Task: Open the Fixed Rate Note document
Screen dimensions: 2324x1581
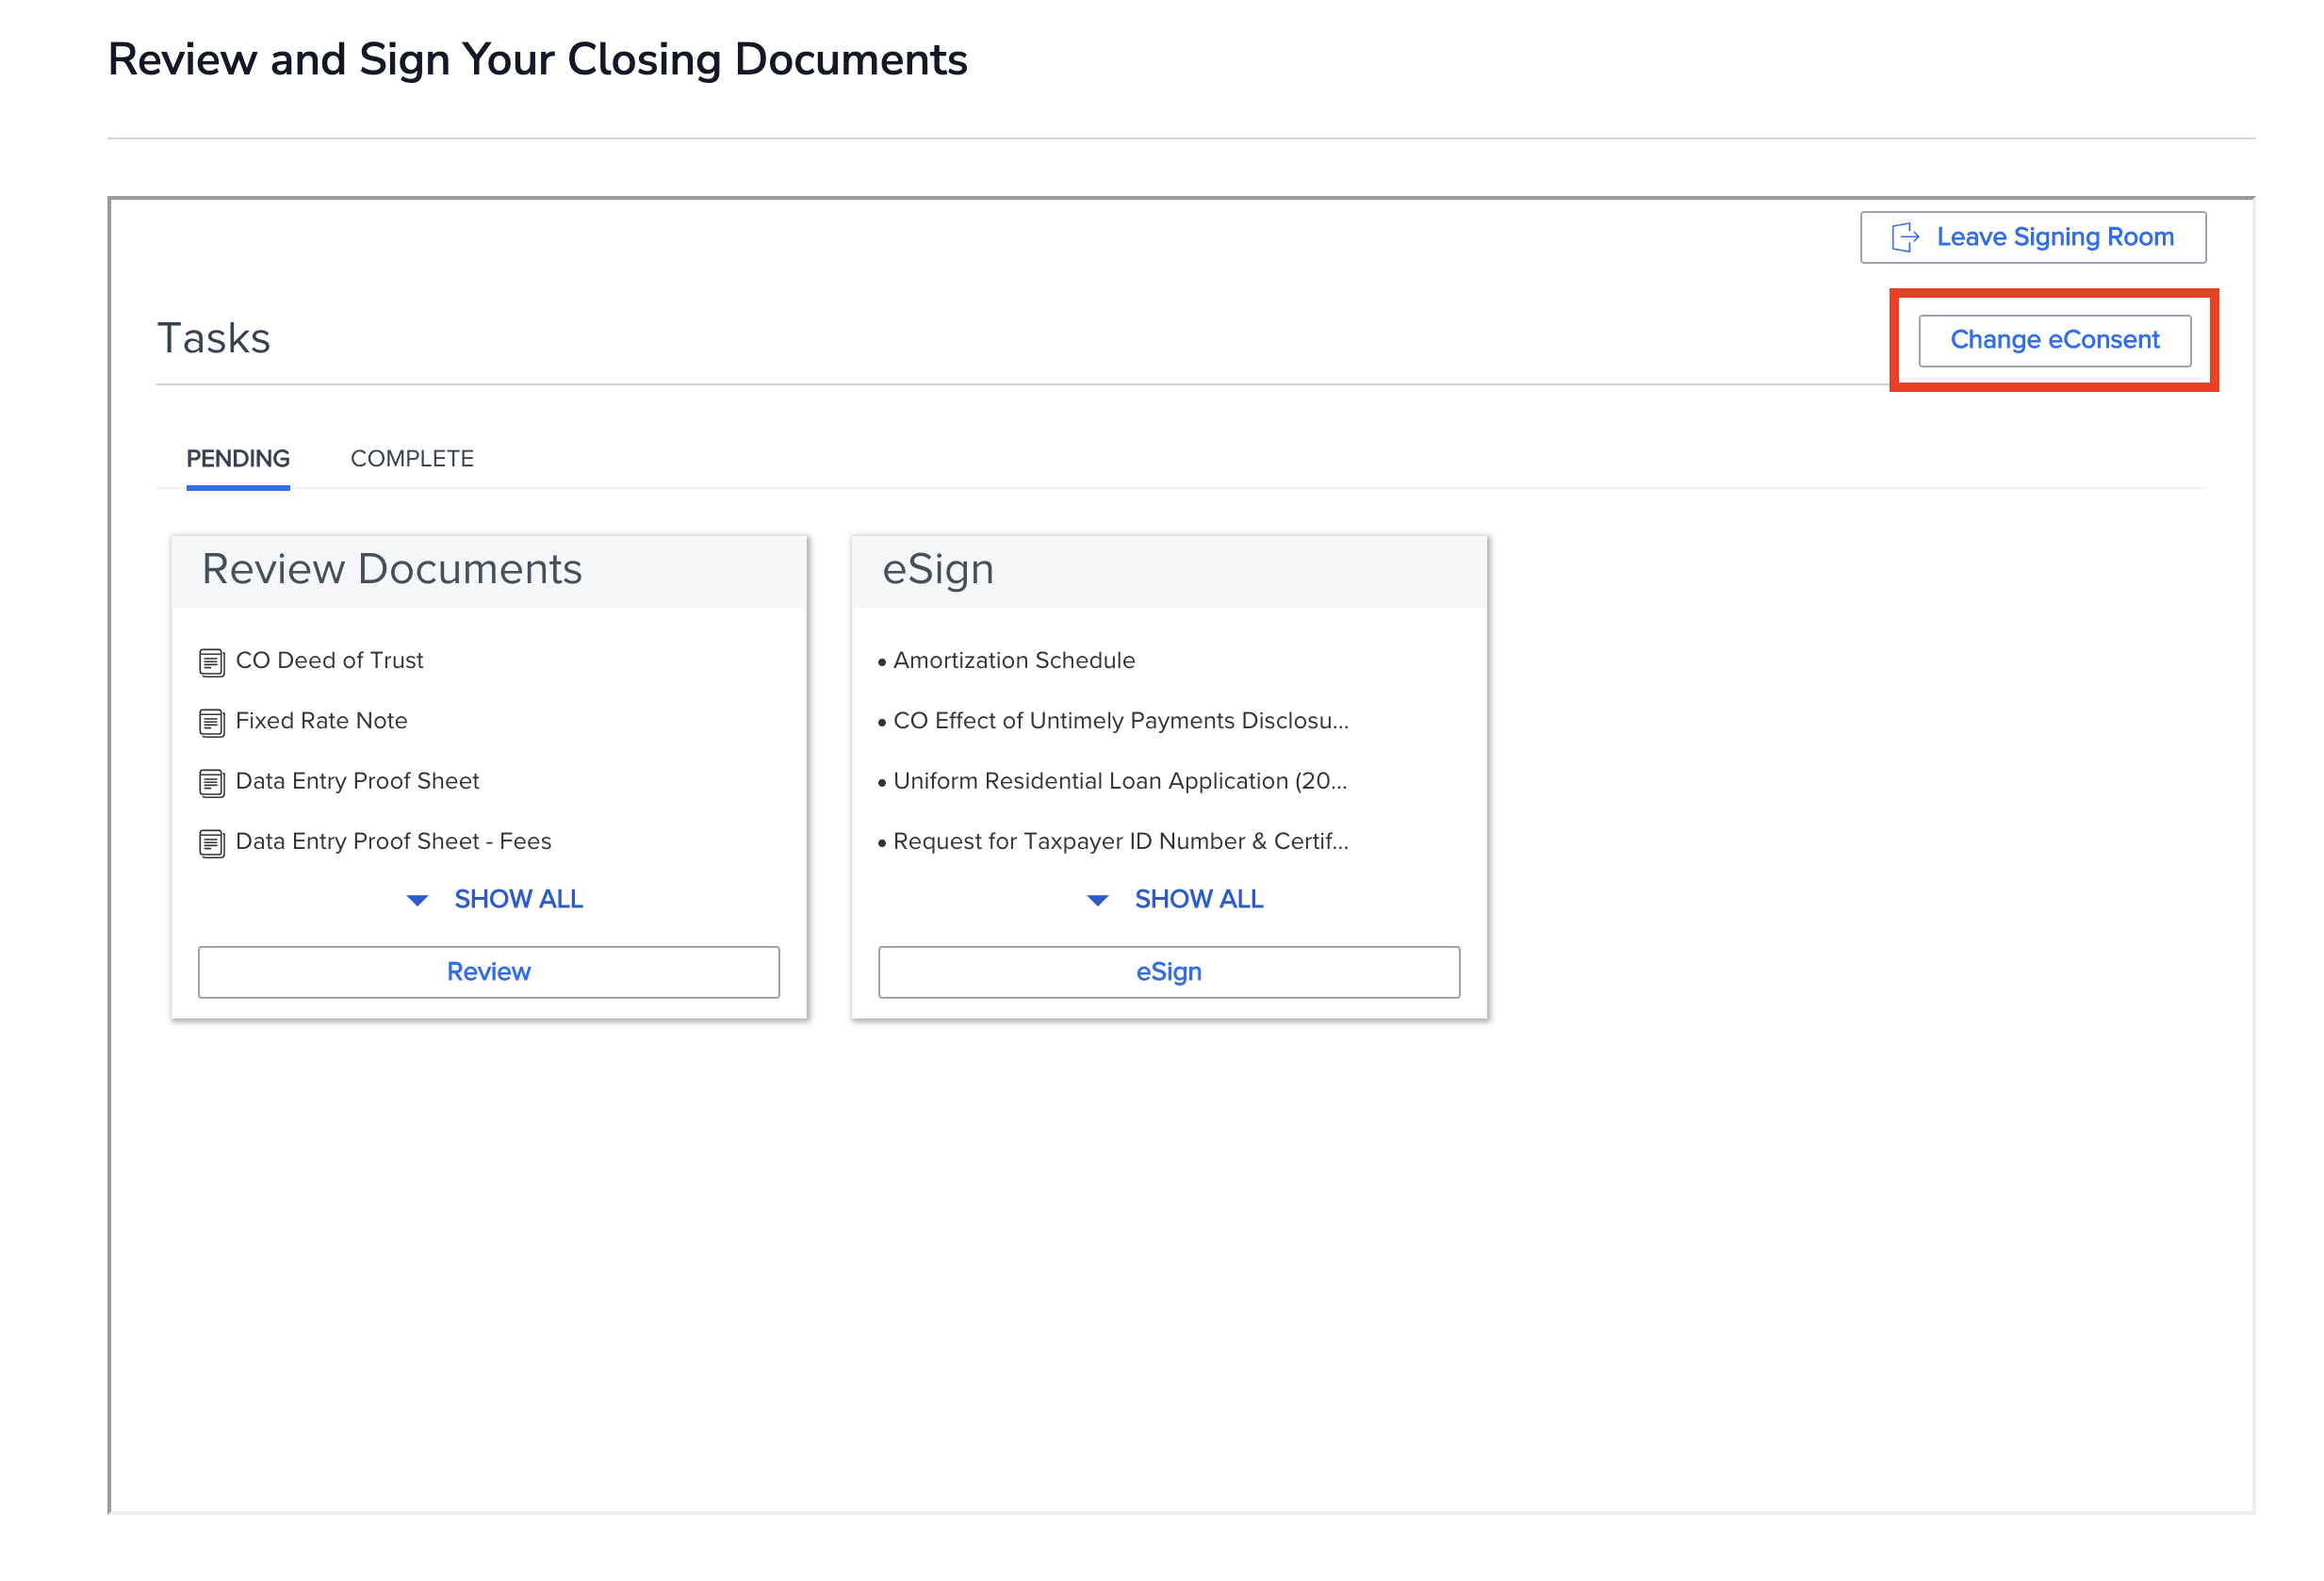Action: [x=321, y=720]
